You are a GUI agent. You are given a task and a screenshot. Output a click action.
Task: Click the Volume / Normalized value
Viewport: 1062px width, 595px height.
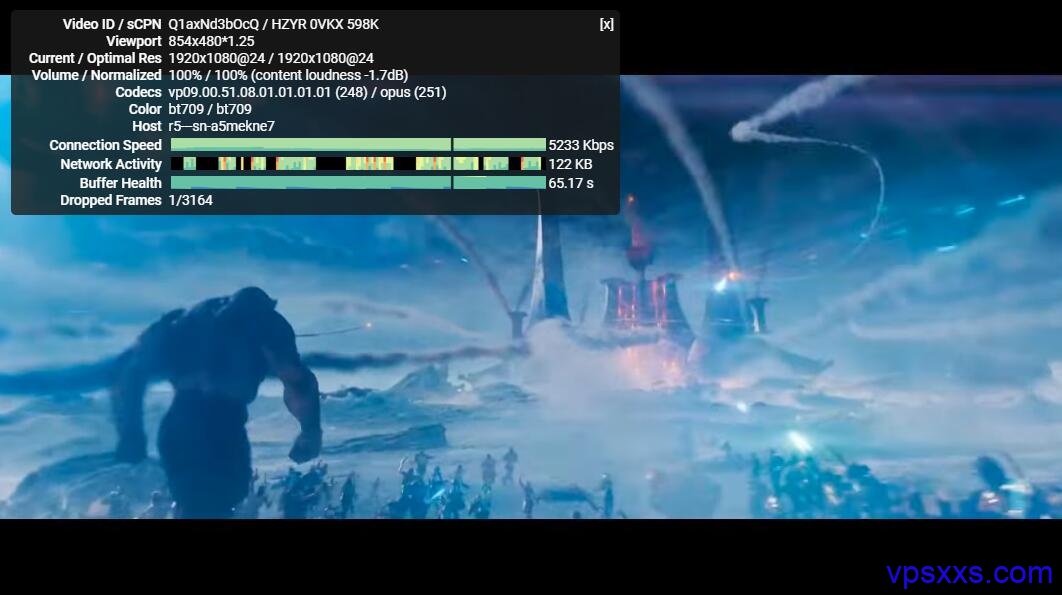click(x=289, y=75)
